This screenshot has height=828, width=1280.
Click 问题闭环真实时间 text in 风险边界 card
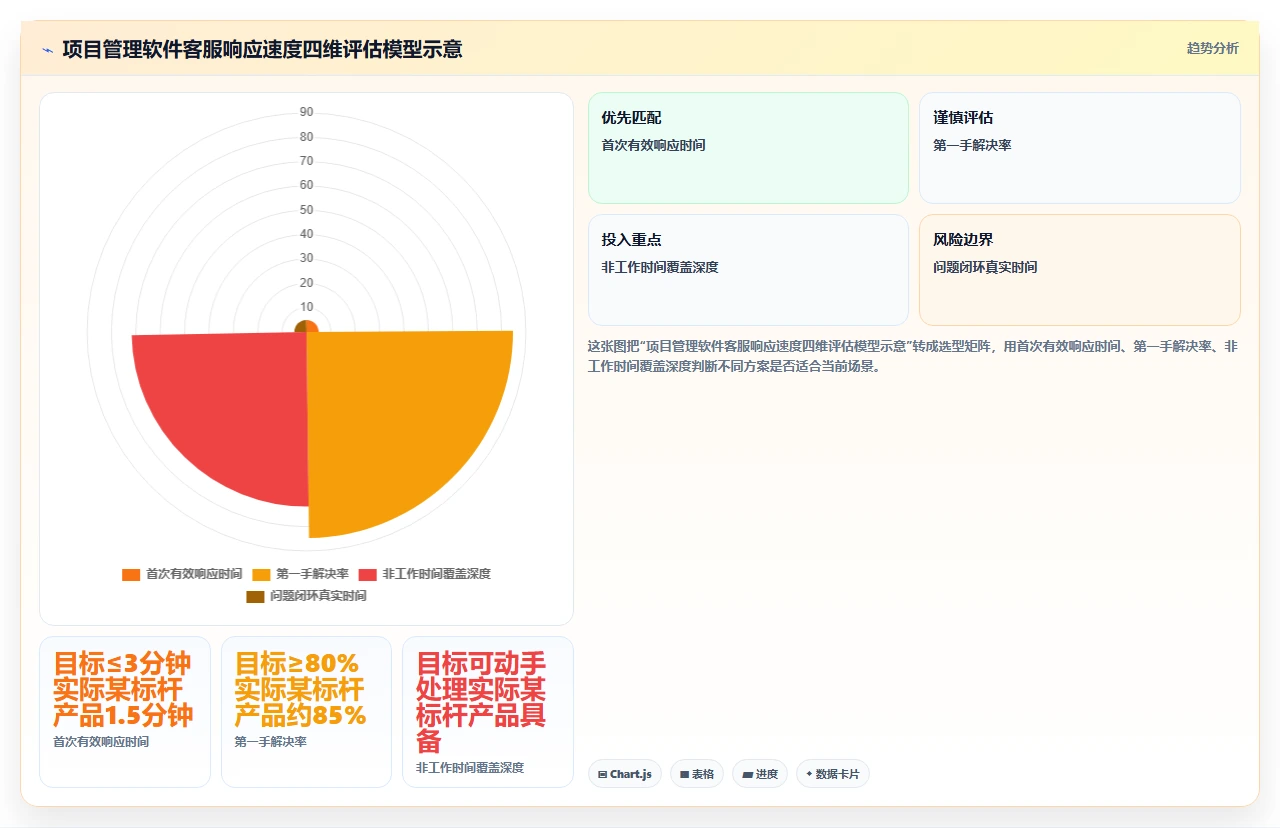[x=985, y=267]
